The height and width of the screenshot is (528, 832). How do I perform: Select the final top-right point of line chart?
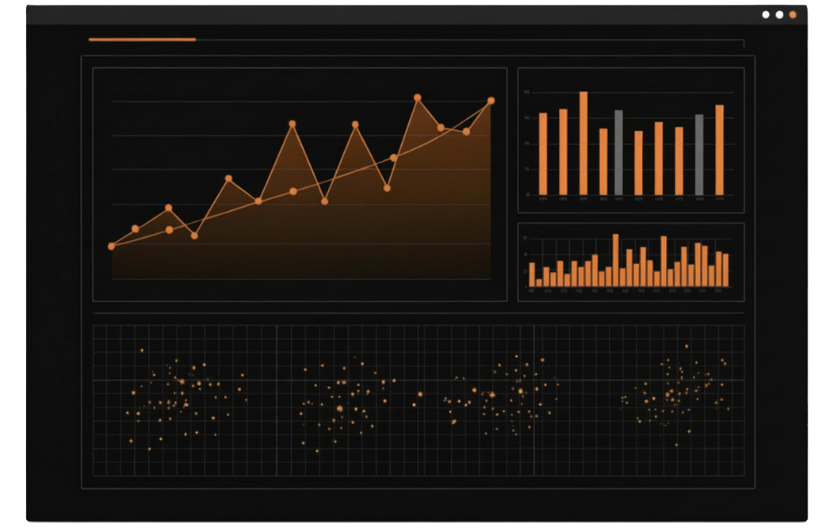pos(491,101)
